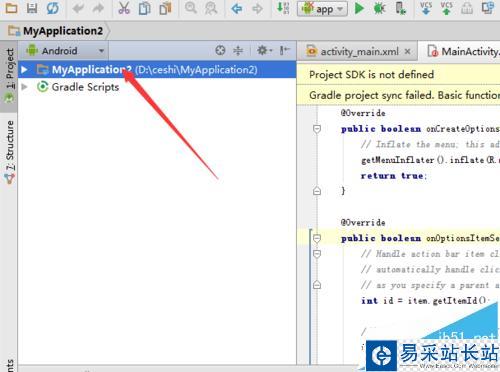
Task: Click the Project SDK is not defined banner
Action: pyautogui.click(x=398, y=74)
